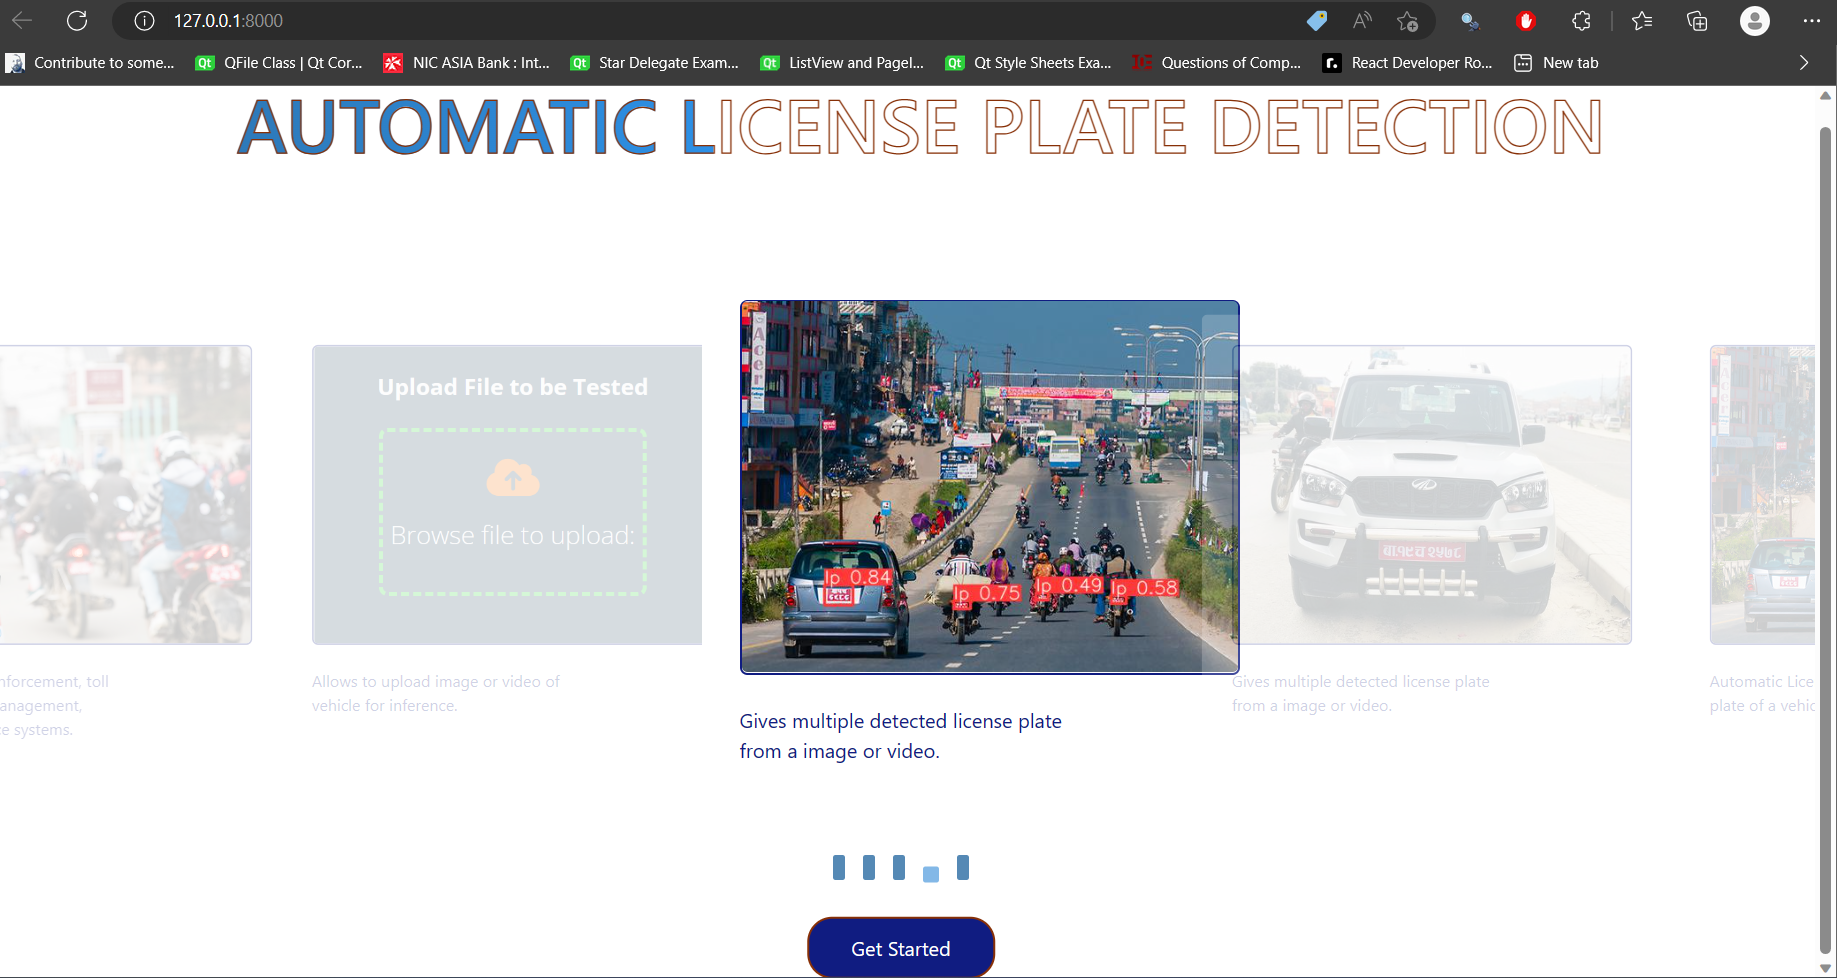This screenshot has width=1837, height=978.
Task: Expand the hidden bookmarks chevron
Action: [1803, 62]
